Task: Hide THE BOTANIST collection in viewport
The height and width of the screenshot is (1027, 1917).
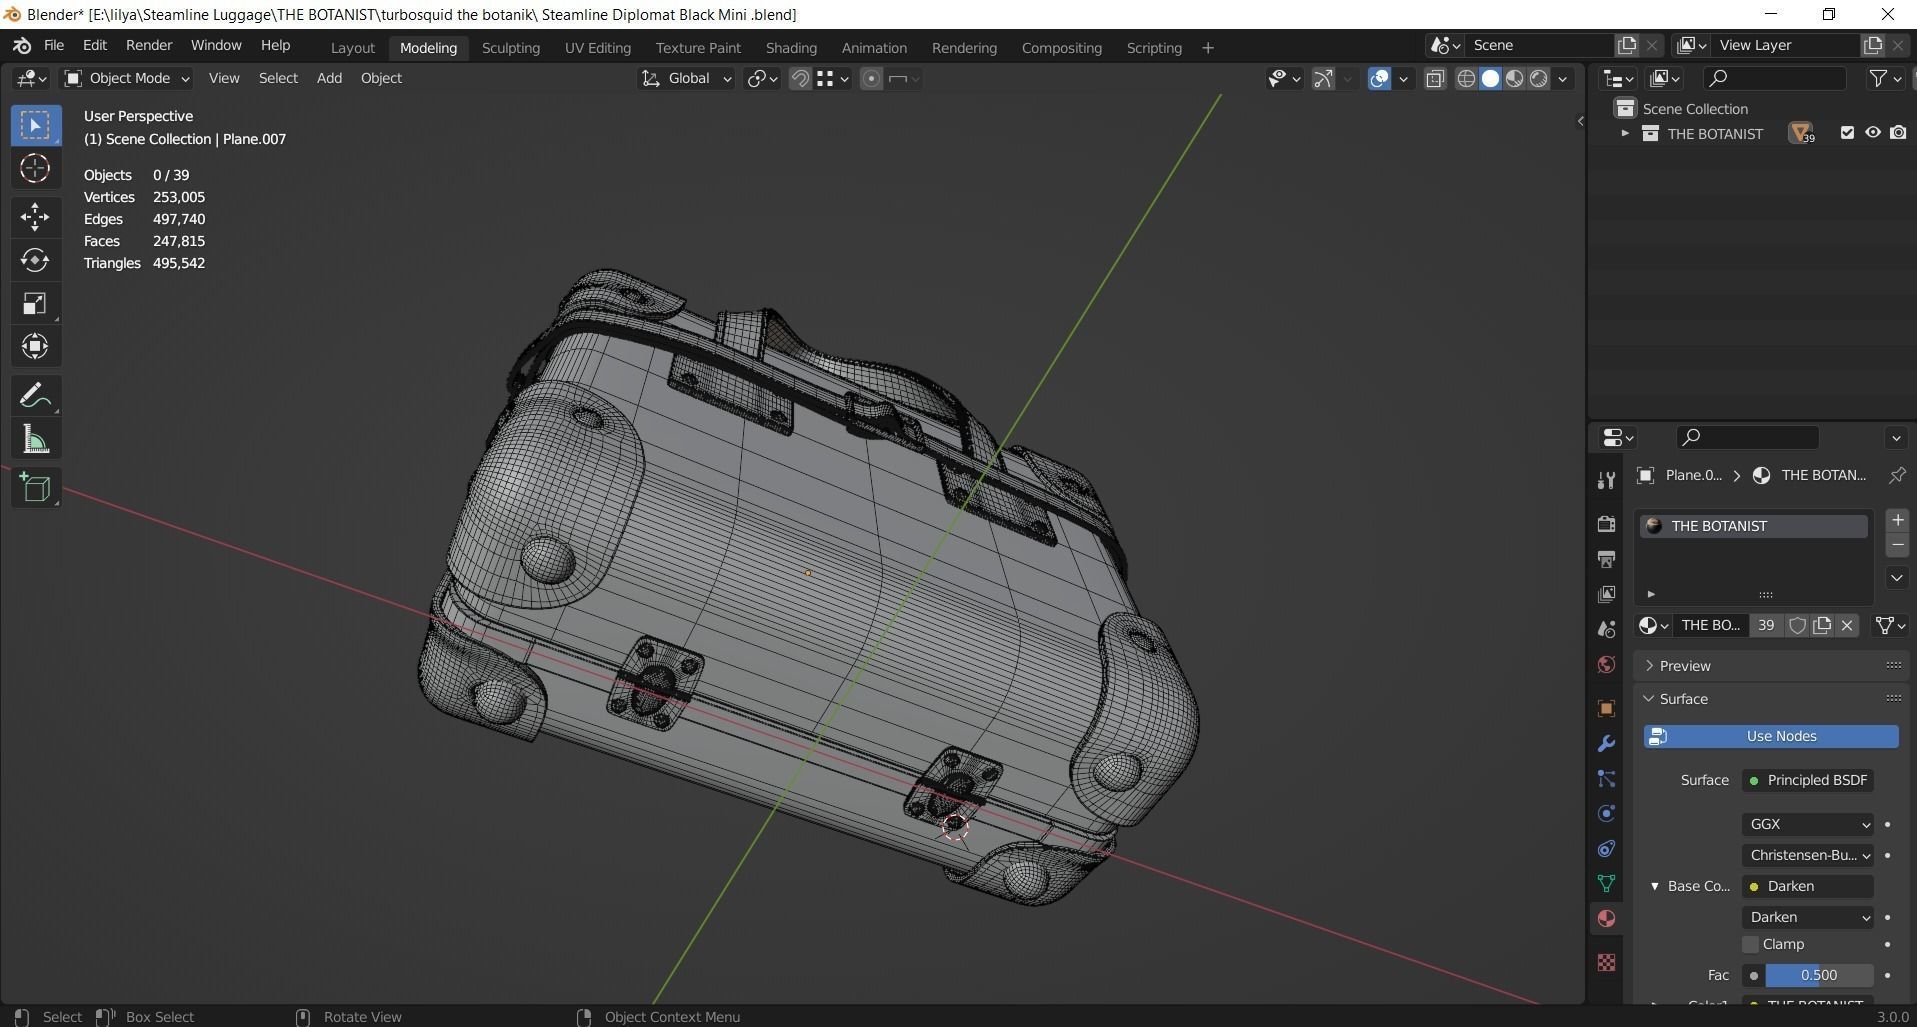Action: [x=1873, y=133]
